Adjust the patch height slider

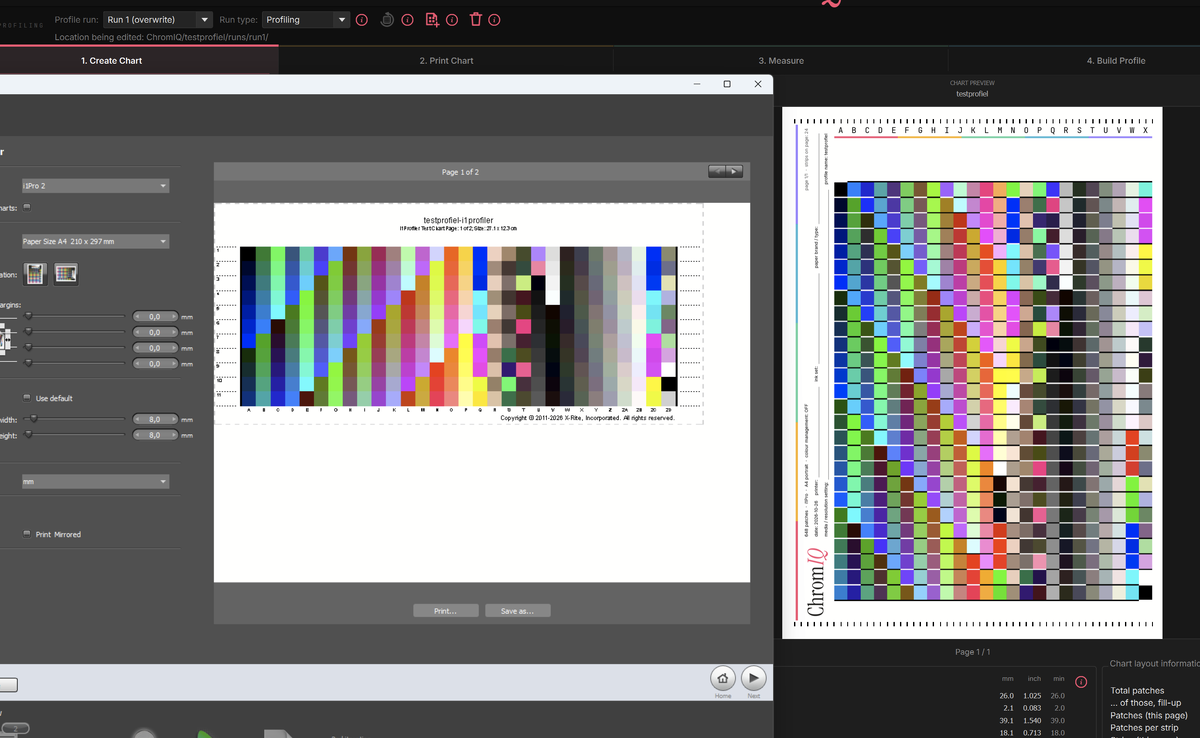click(x=76, y=435)
